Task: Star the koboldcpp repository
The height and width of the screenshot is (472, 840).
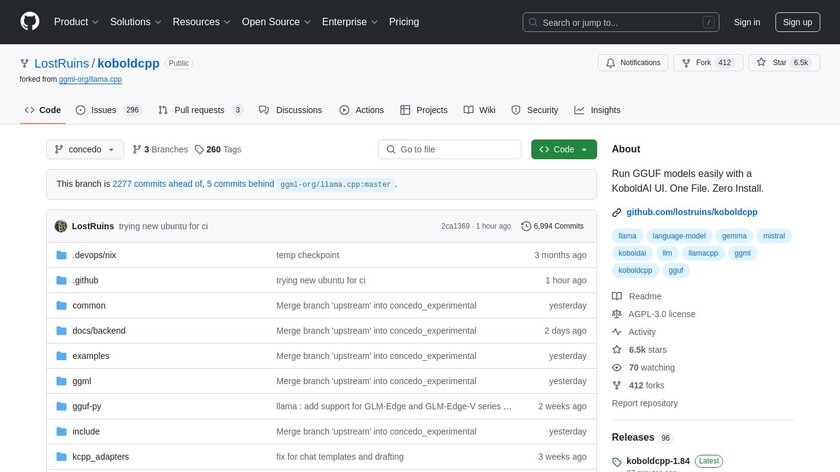Action: click(774, 62)
